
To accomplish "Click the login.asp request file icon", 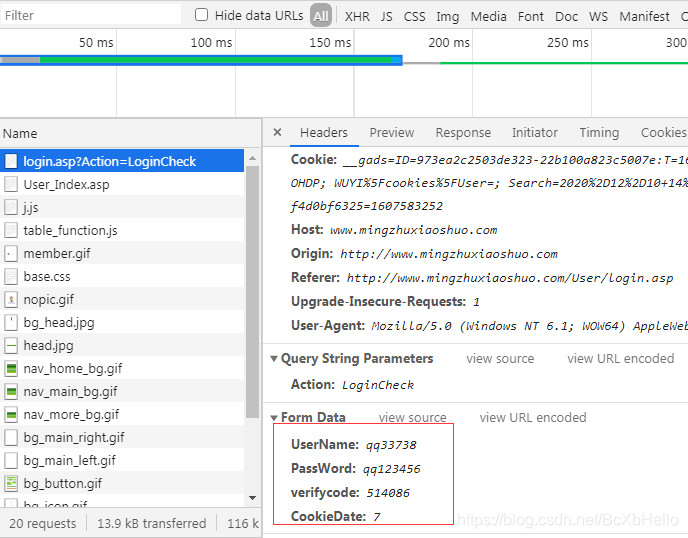I will tap(11, 162).
